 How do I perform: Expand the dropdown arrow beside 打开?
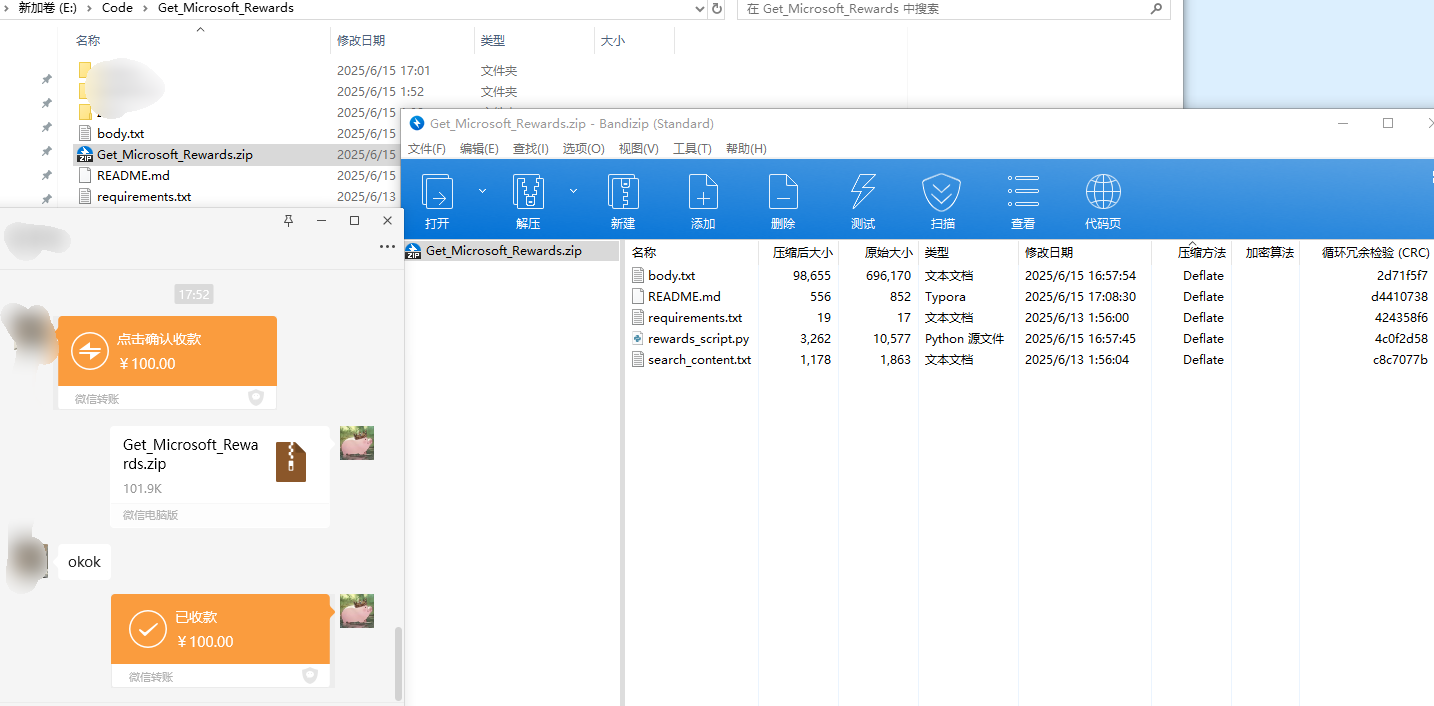(x=482, y=190)
